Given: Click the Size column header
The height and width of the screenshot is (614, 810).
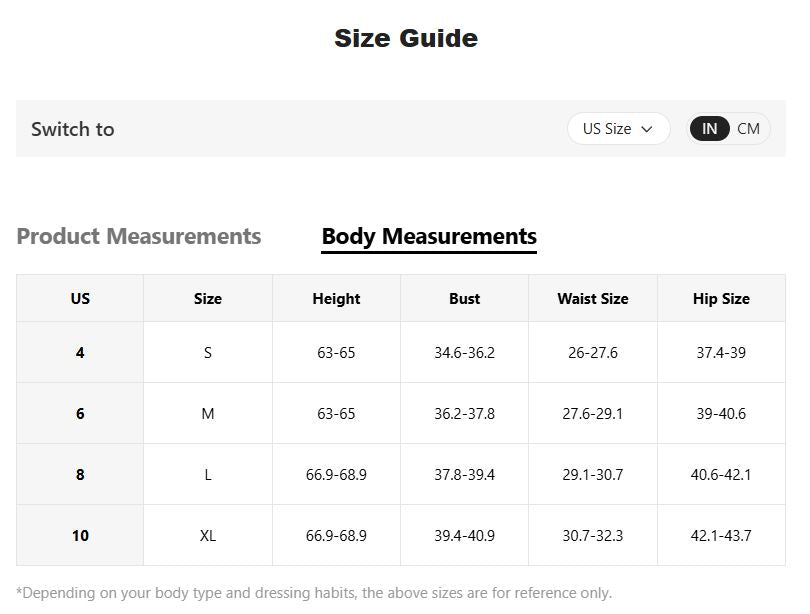Looking at the screenshot, I should [x=208, y=298].
